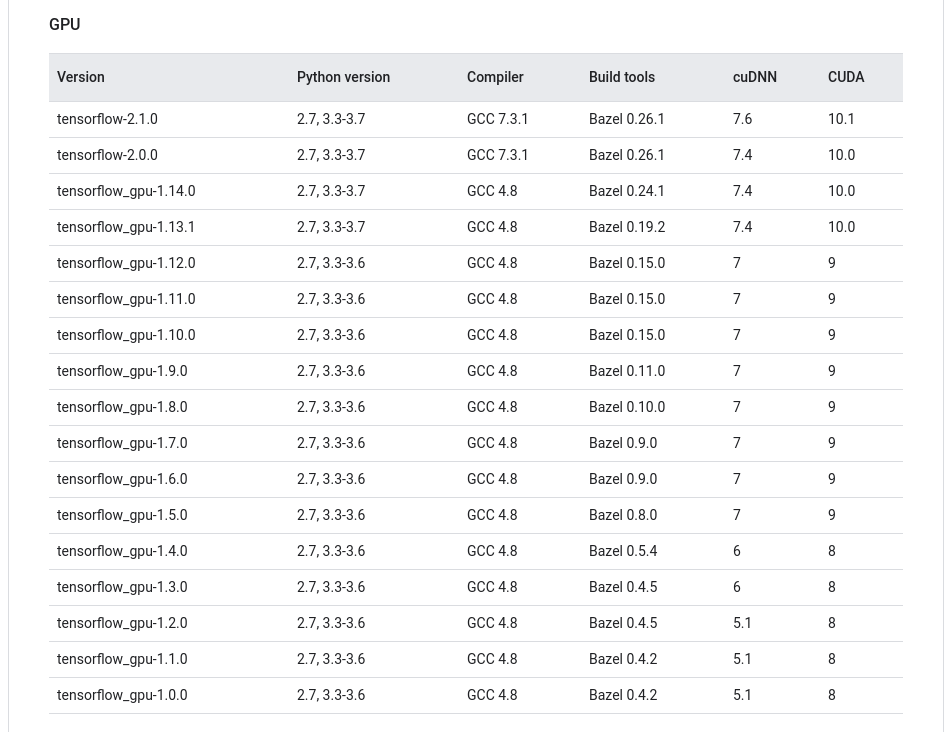Select tensorflow_gpu-1.10.0 cell

point(126,335)
